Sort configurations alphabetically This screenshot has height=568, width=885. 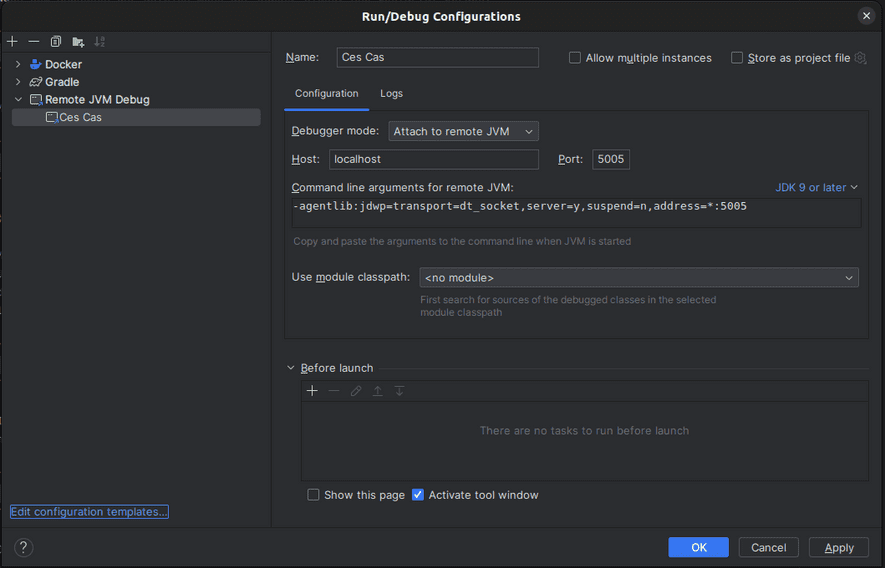tap(99, 41)
